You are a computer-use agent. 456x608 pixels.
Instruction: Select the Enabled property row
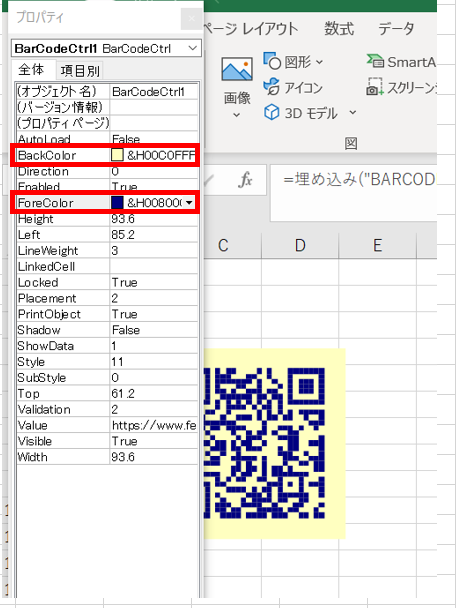click(107, 186)
